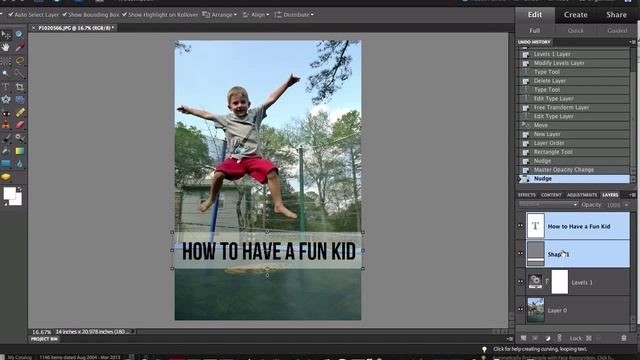Switch to the Edit tab
Image resolution: width=640 pixels, height=360 pixels.
point(535,15)
